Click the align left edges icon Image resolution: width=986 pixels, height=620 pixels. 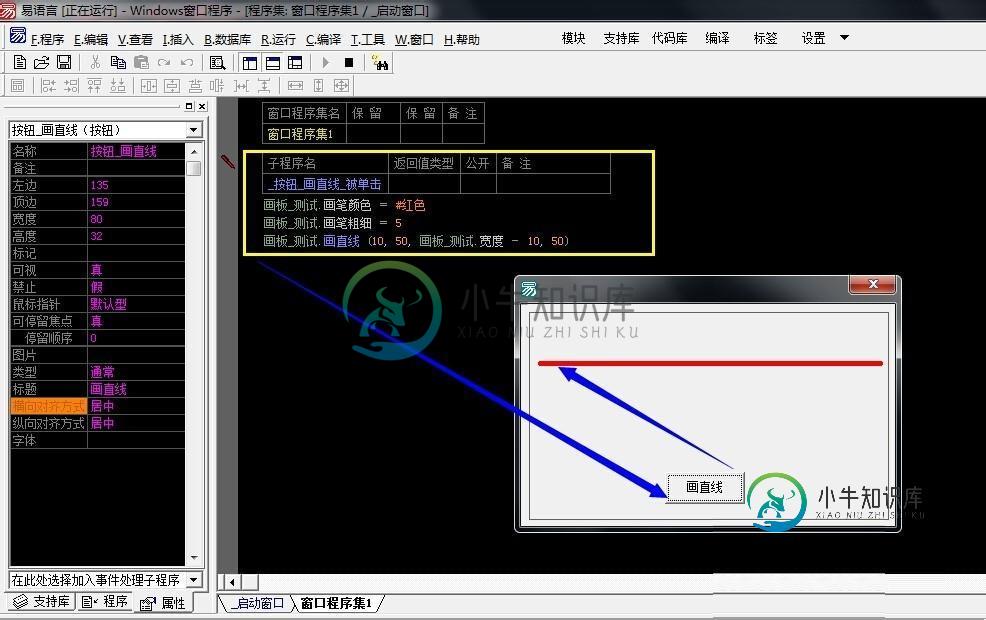tap(48, 86)
